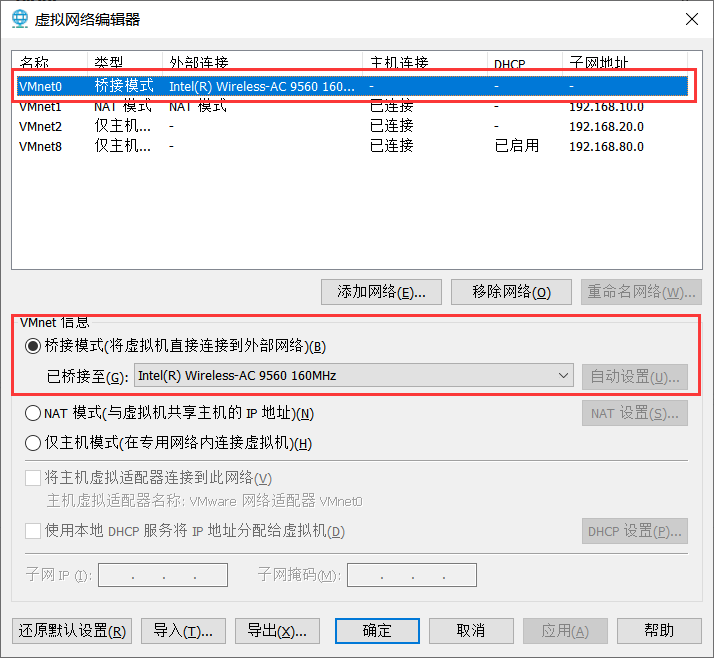Image resolution: width=714 pixels, height=658 pixels.
Task: Click the 重命名网络 button
Action: [641, 292]
